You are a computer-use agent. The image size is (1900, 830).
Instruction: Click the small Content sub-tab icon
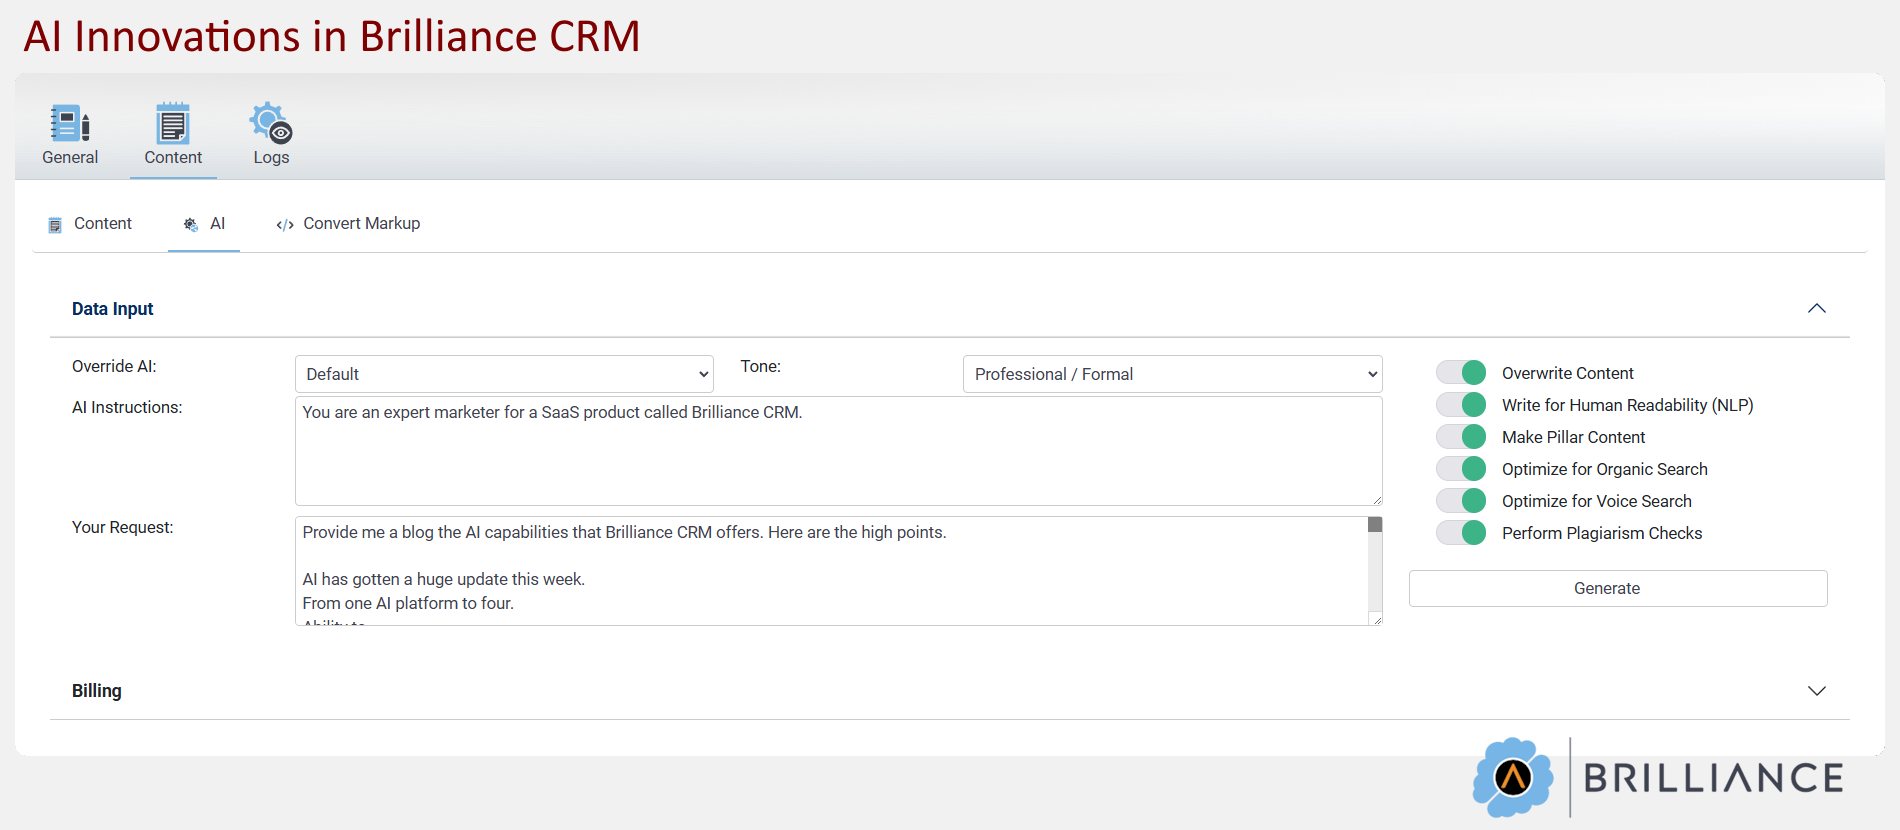tap(55, 225)
